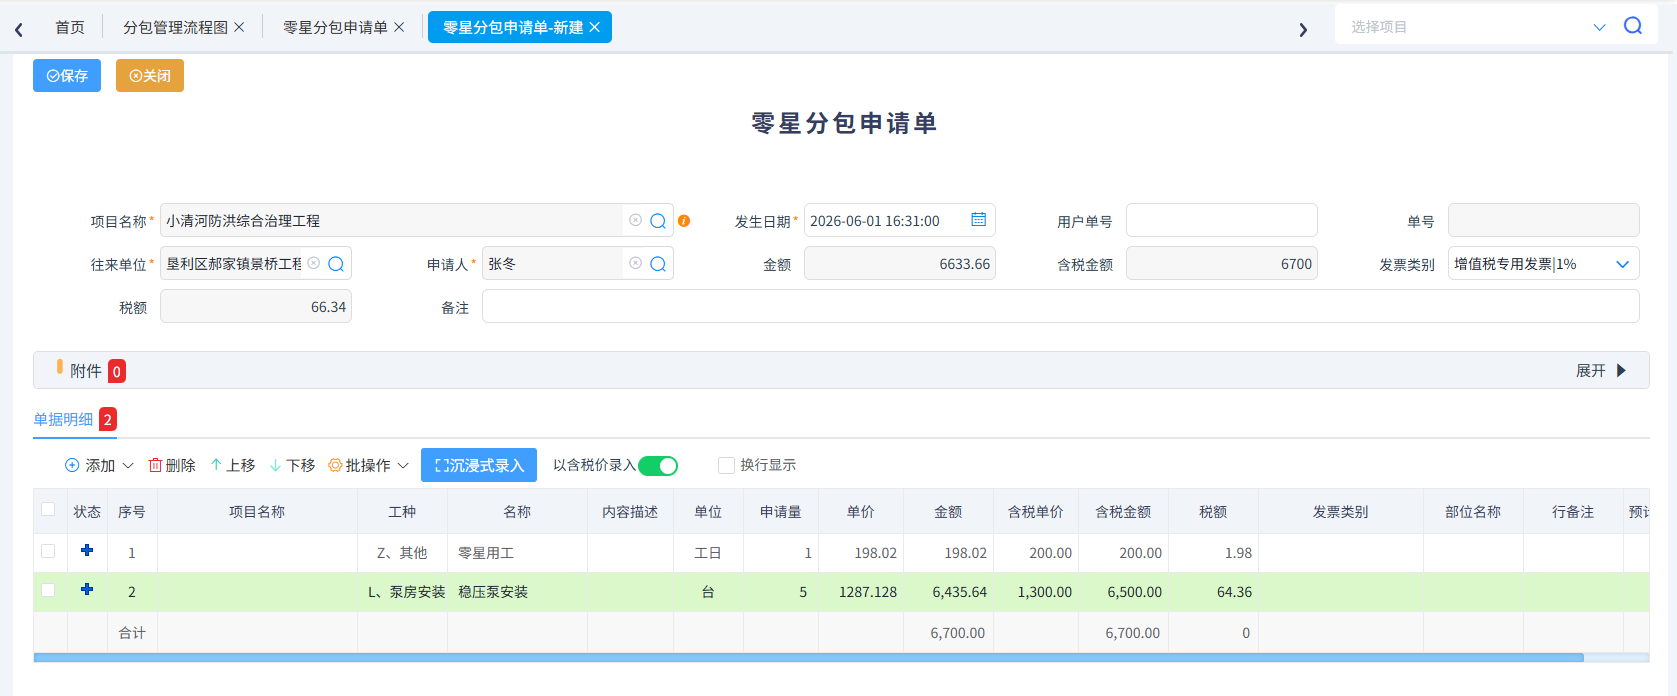Screen dimensions: 1677x696
Task: Switch to the 首页 tab
Action: [70, 27]
